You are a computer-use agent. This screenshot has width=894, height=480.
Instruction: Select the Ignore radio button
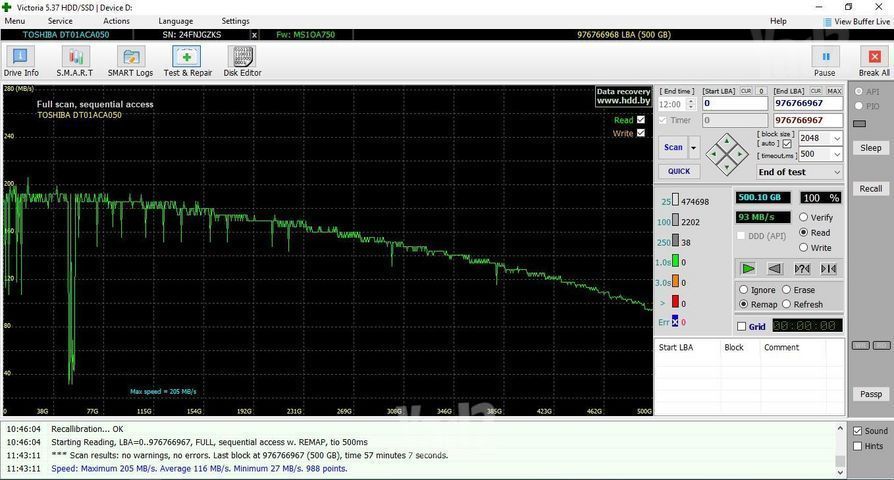pos(743,290)
